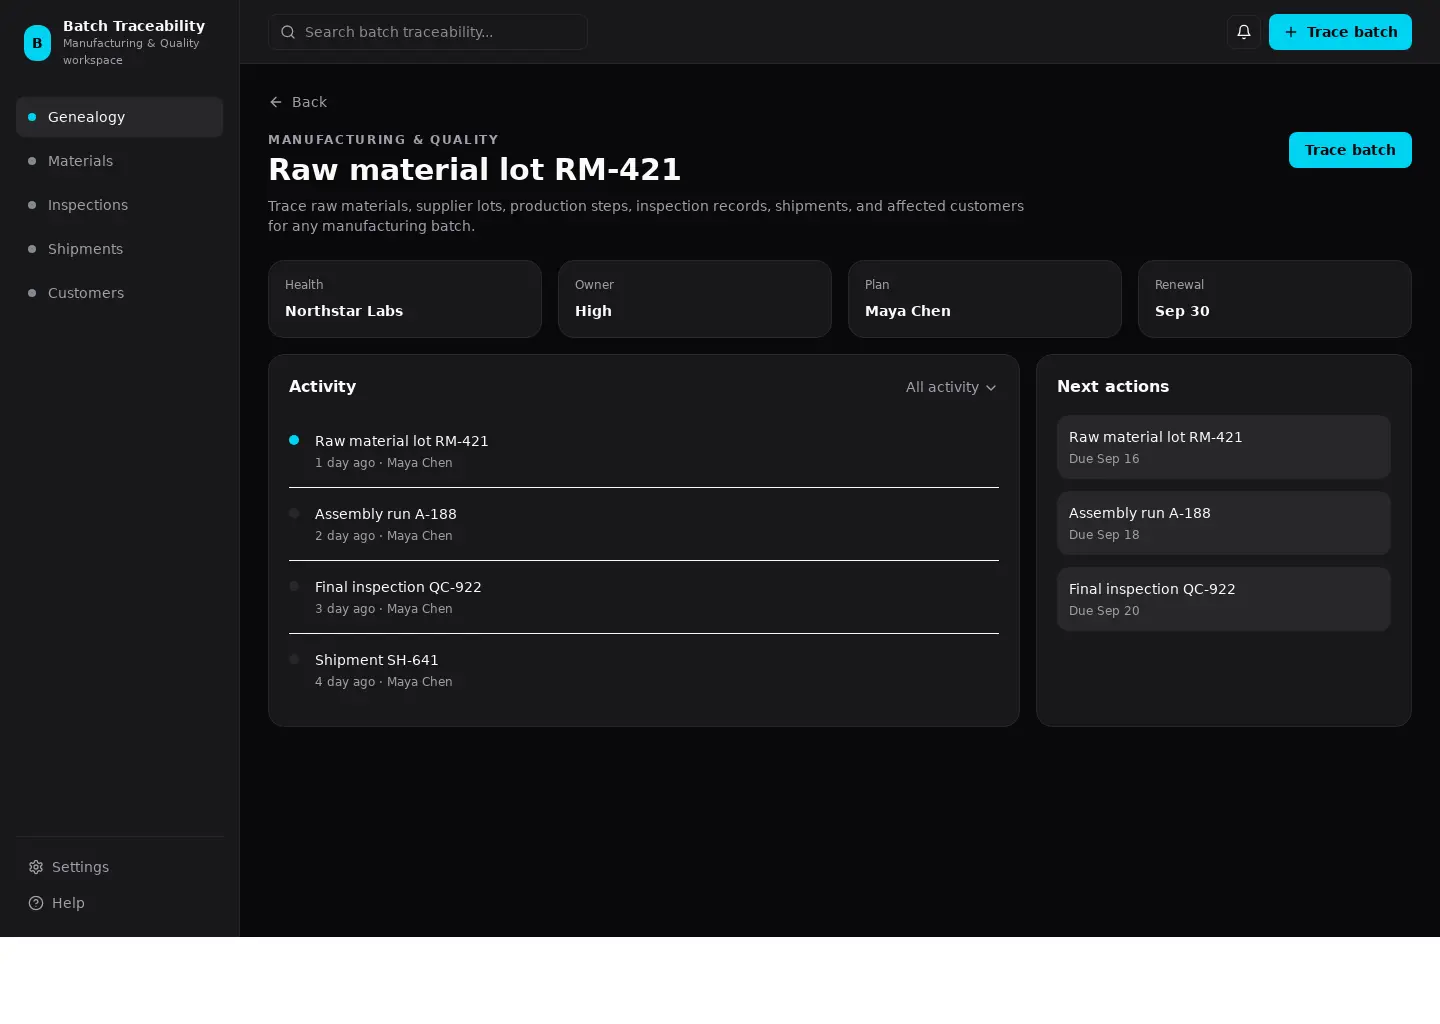Open next action Raw material lot RM-421 due Sep 16
1440x1024 pixels.
point(1224,447)
